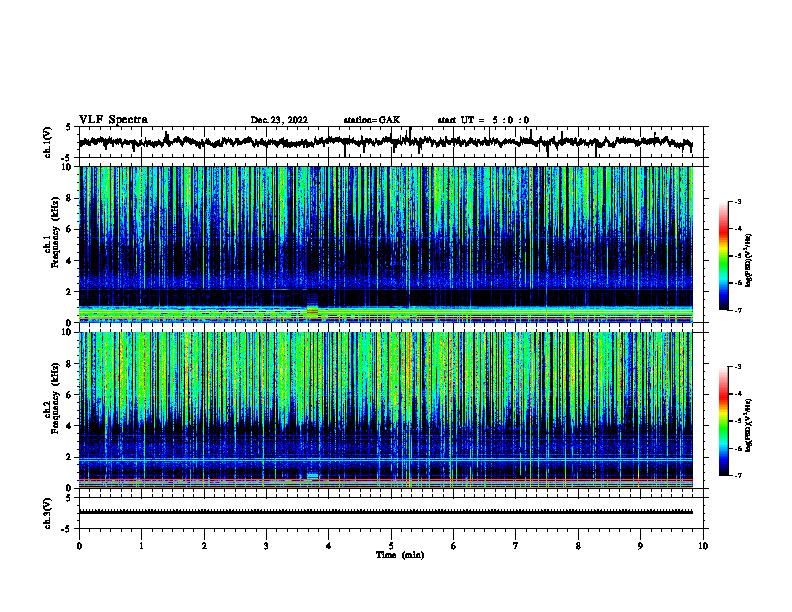Click time axis tick label "9"
The height and width of the screenshot is (612, 792).
640,546
